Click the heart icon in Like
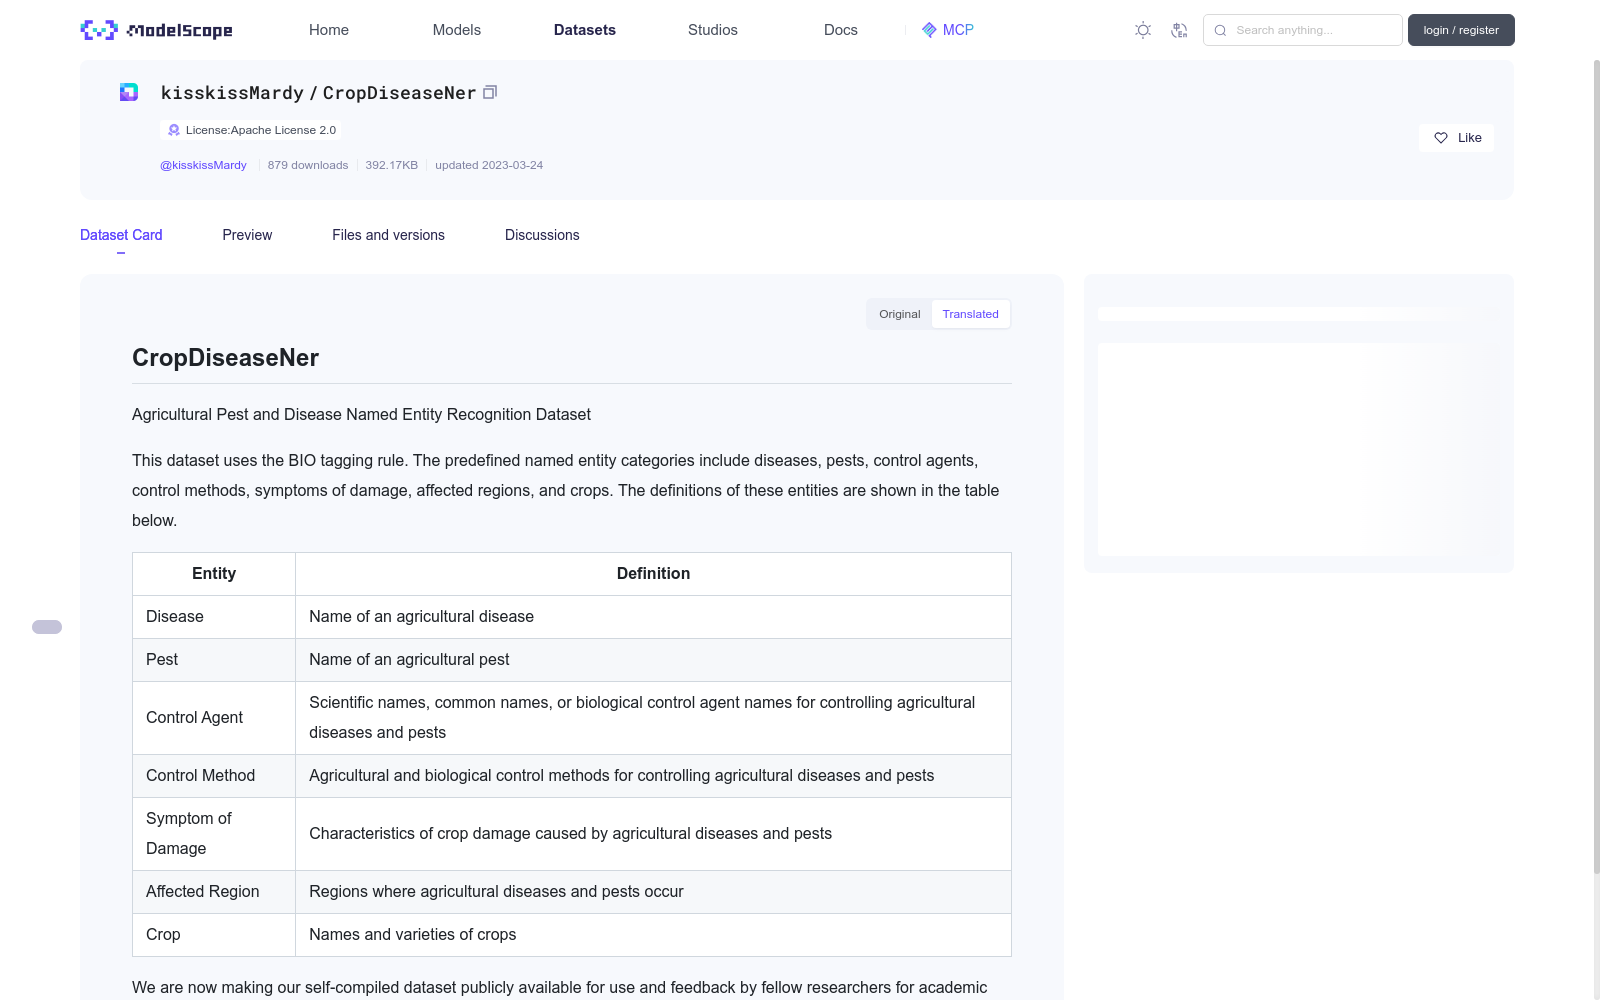1600x1000 pixels. click(x=1441, y=138)
